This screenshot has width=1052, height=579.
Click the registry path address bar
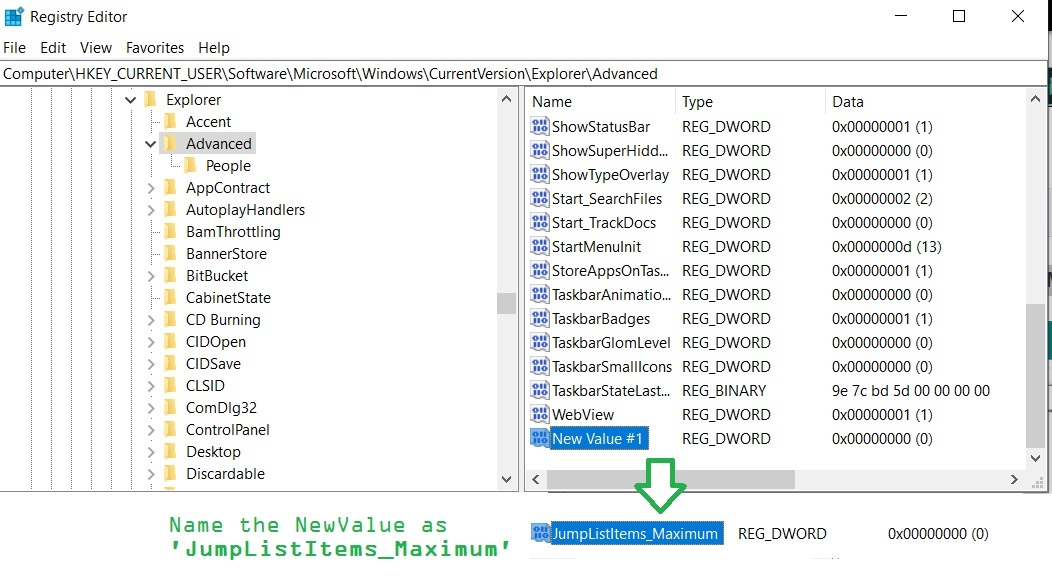tap(523, 73)
